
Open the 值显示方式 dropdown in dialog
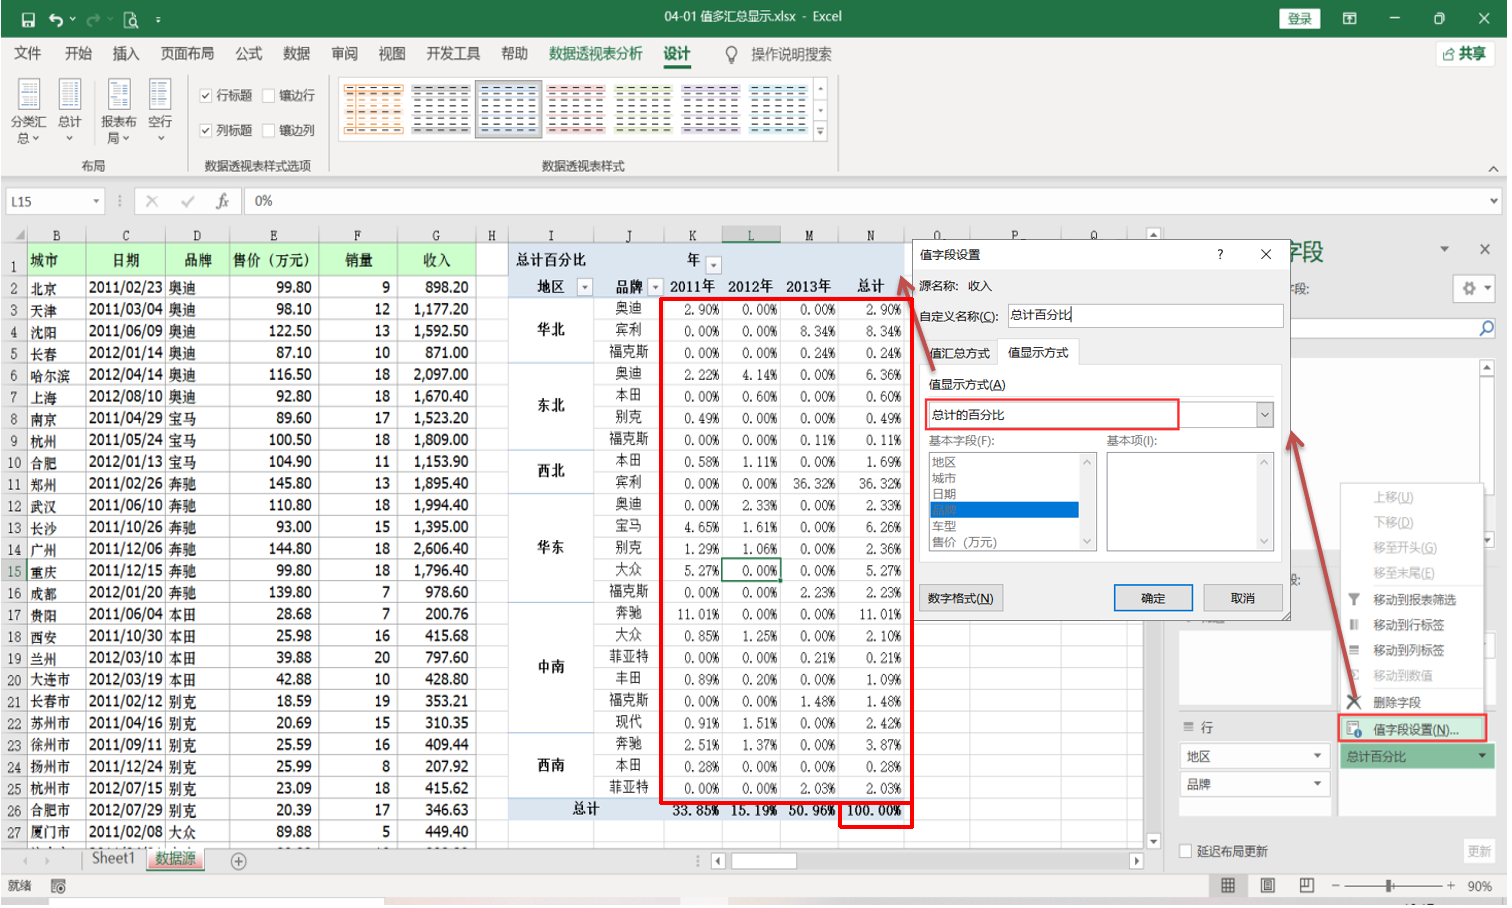coord(1265,414)
